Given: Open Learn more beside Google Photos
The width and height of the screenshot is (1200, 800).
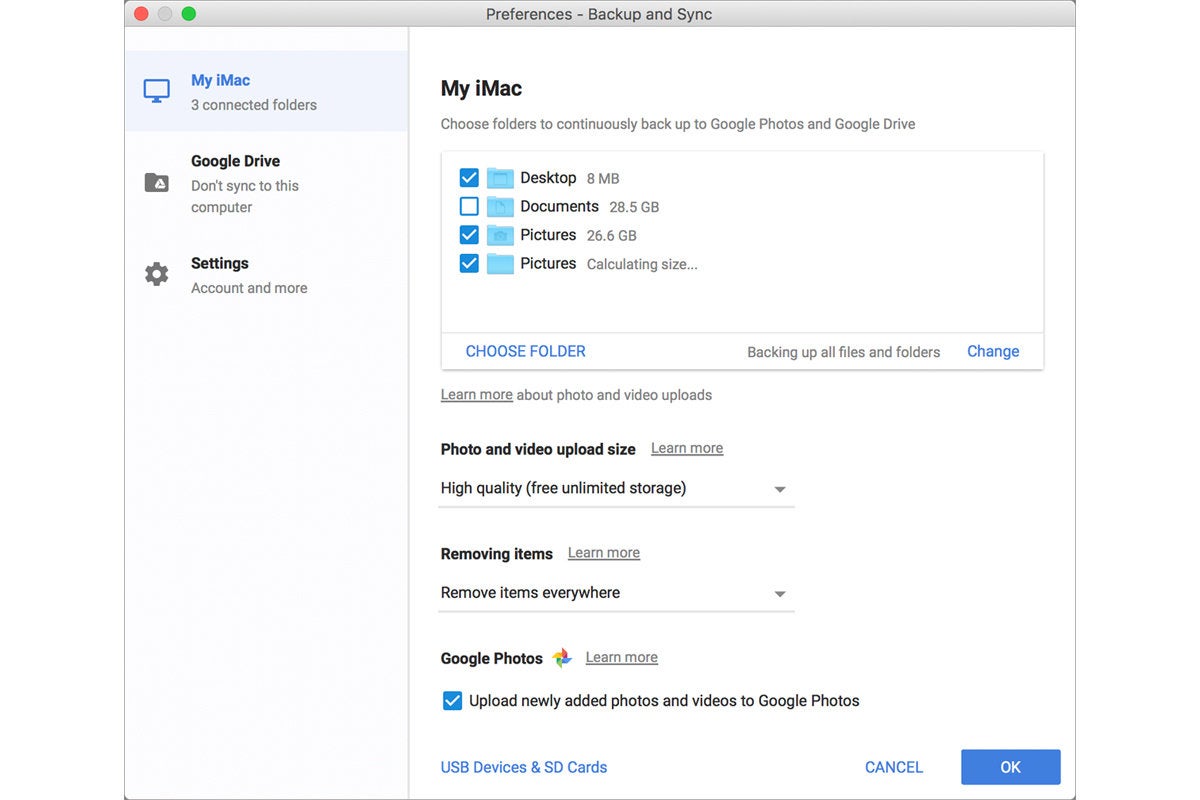Looking at the screenshot, I should click(x=622, y=658).
